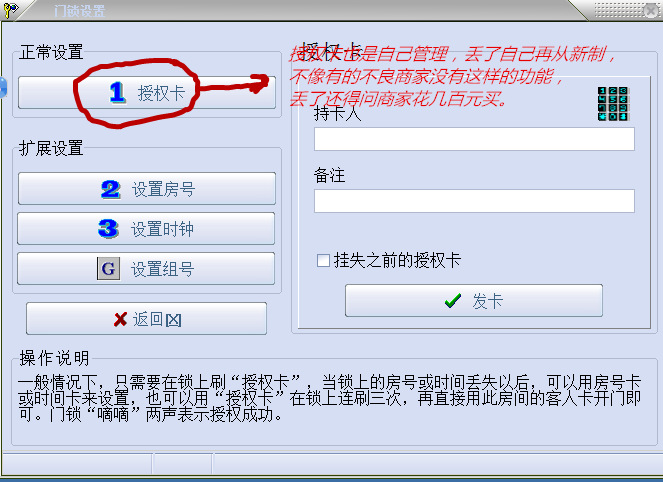Open 设置组号 settings
Screen dimensions: 663x482
pos(146,269)
